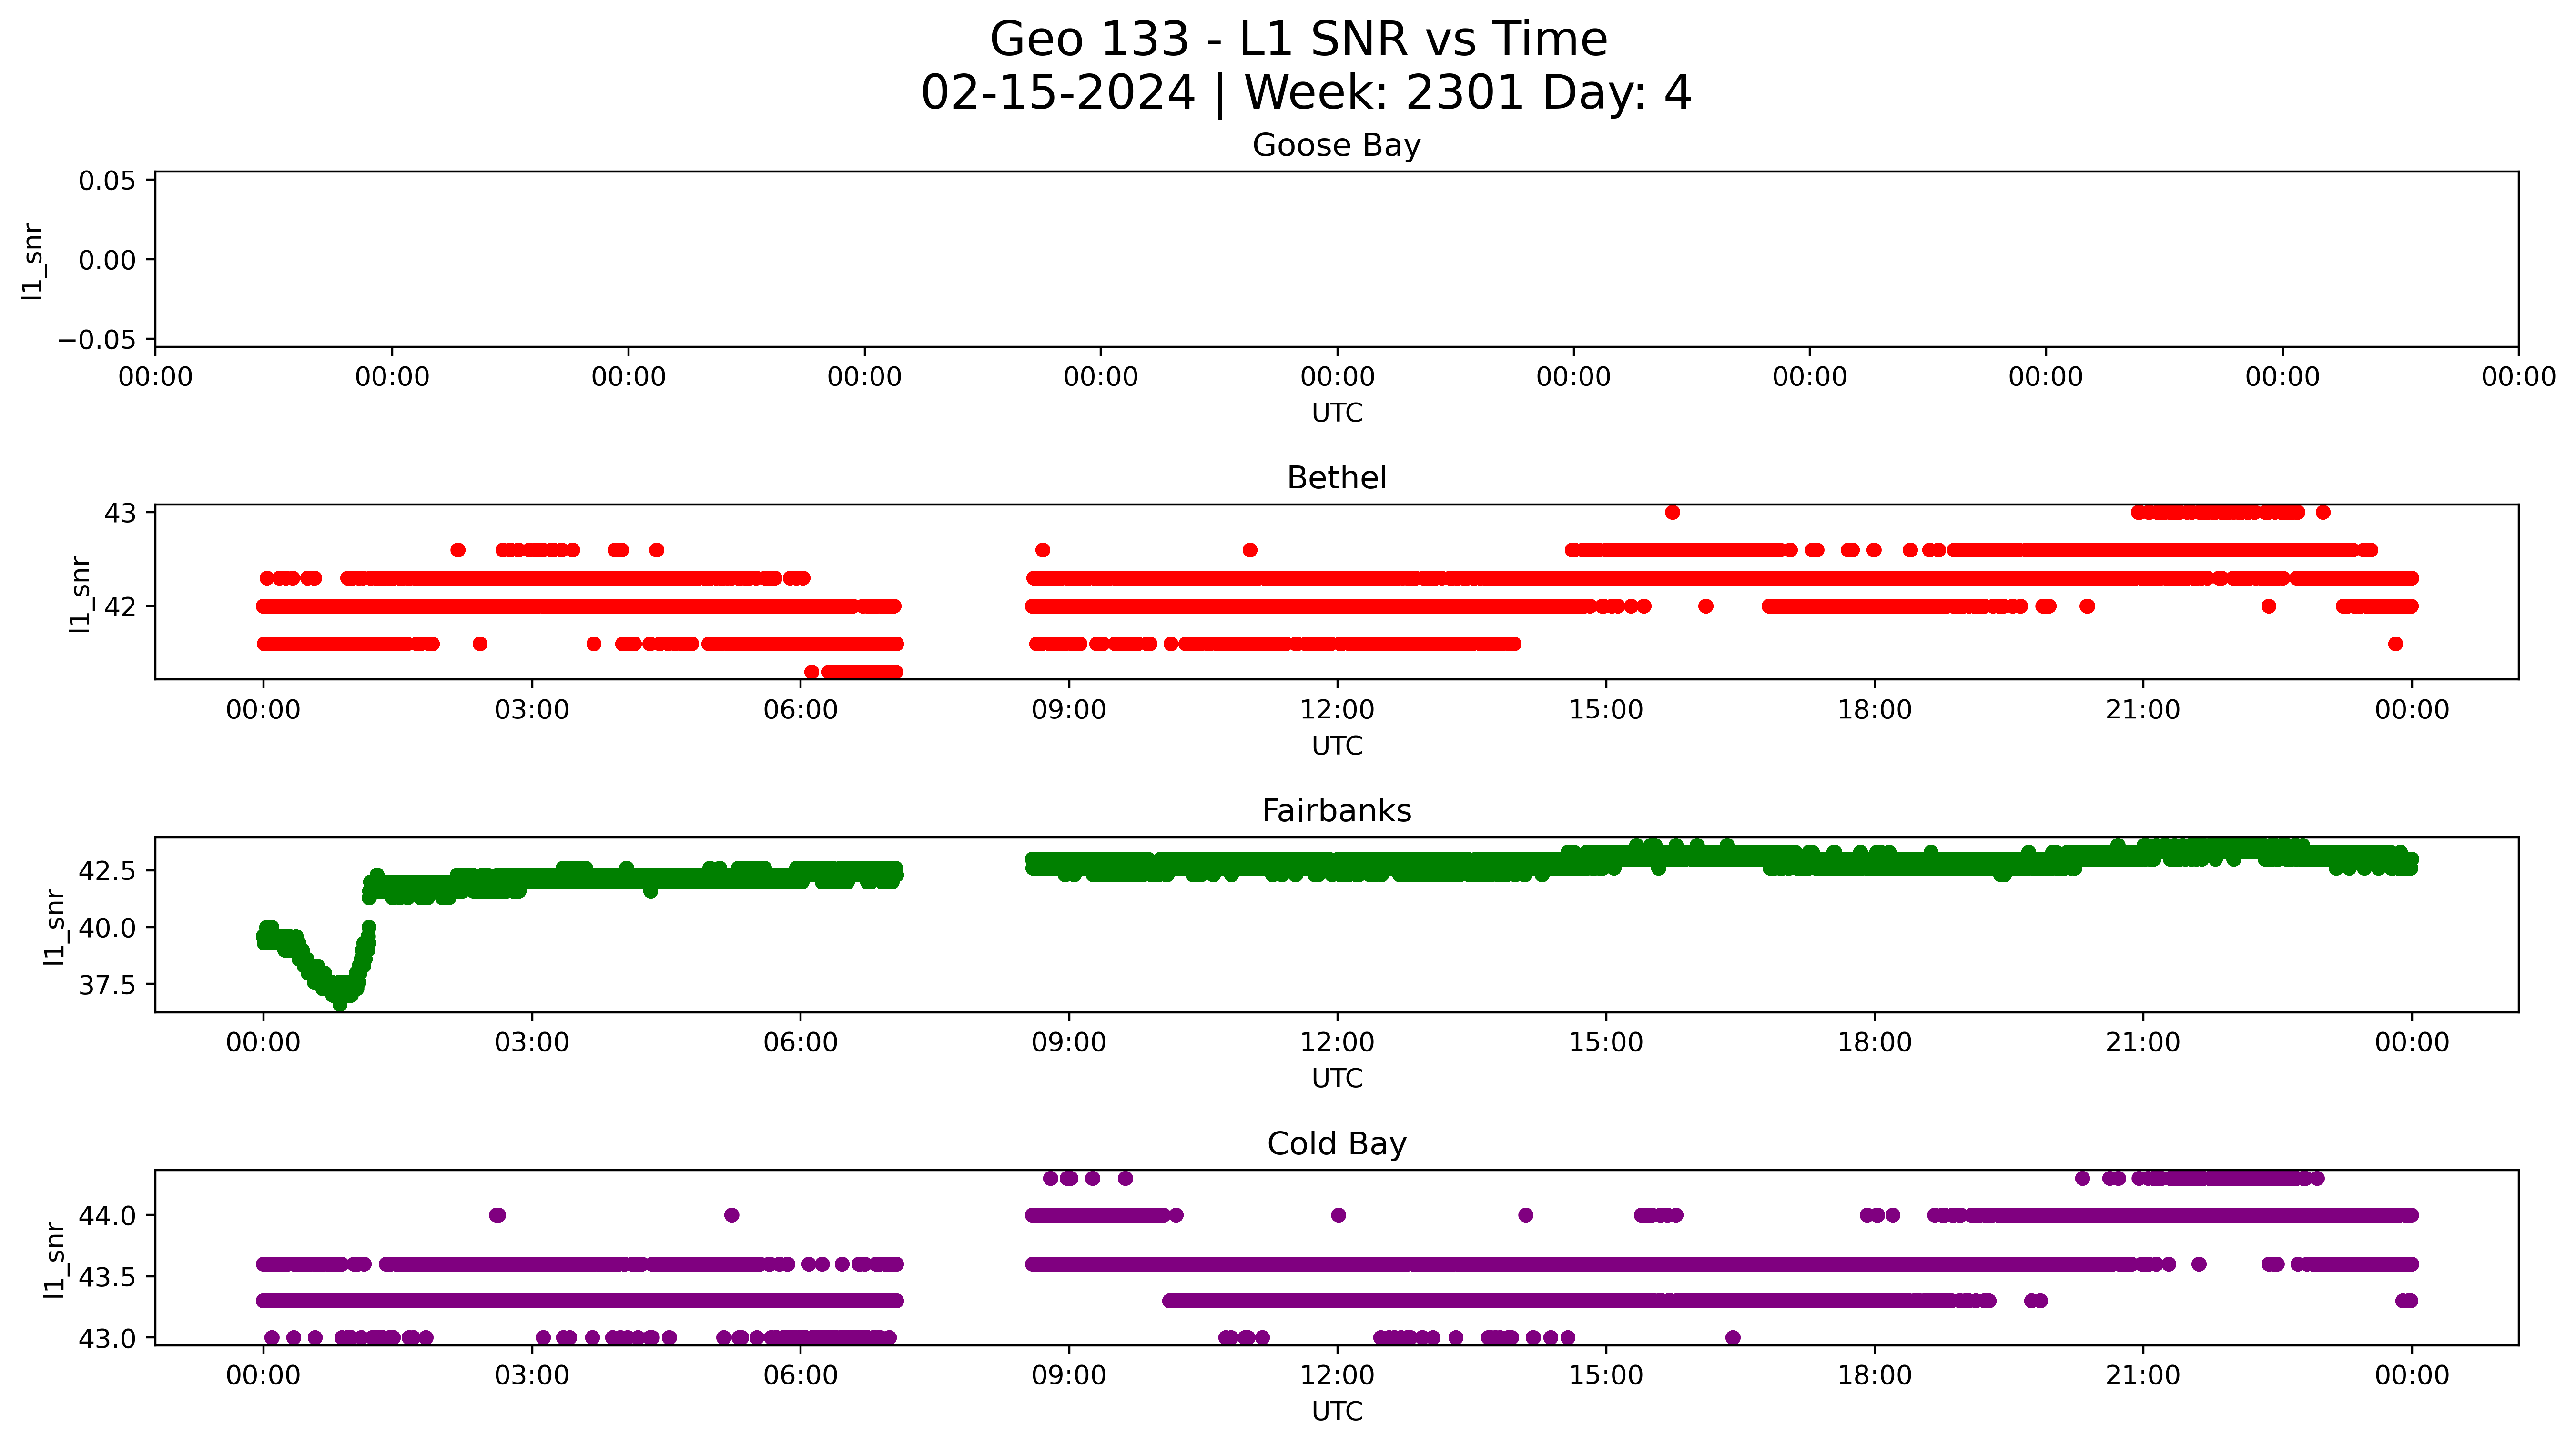Click the 15:00 x-tick in Cold Bay plot
Image resolution: width=2576 pixels, height=1445 pixels.
[1606, 1375]
